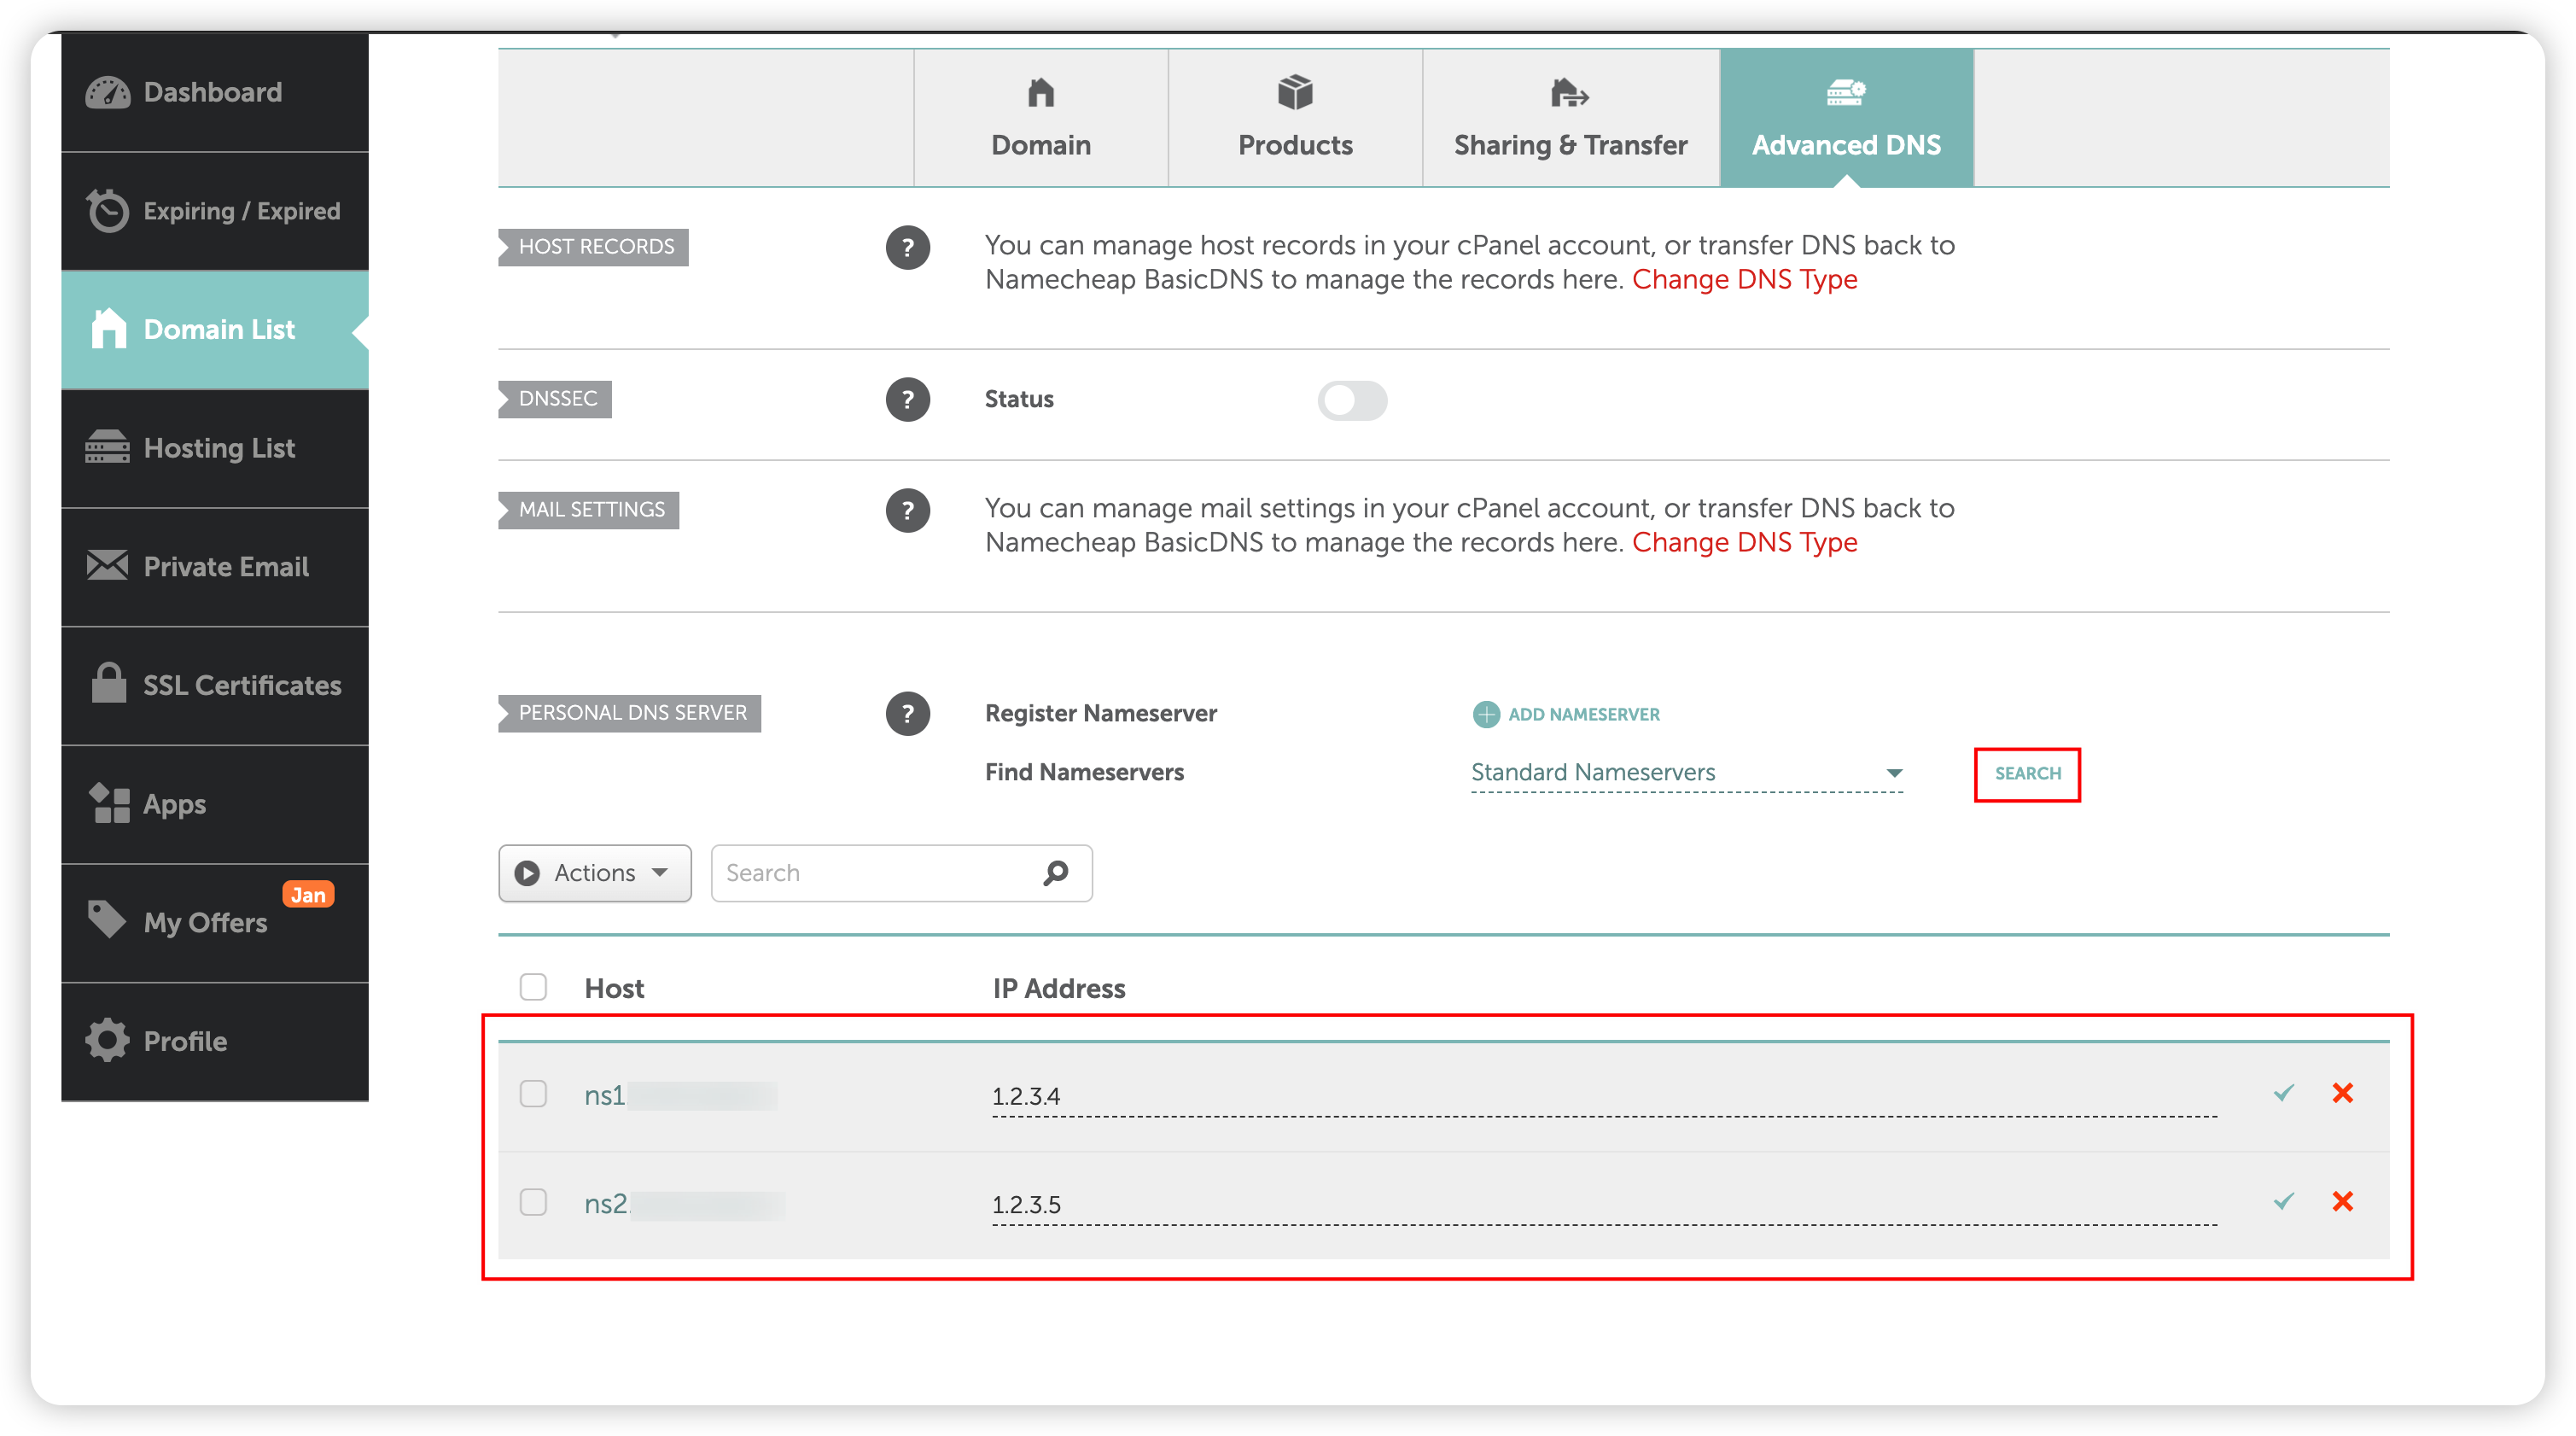Open the Actions dropdown menu
The image size is (2576, 1436).
[x=594, y=873]
